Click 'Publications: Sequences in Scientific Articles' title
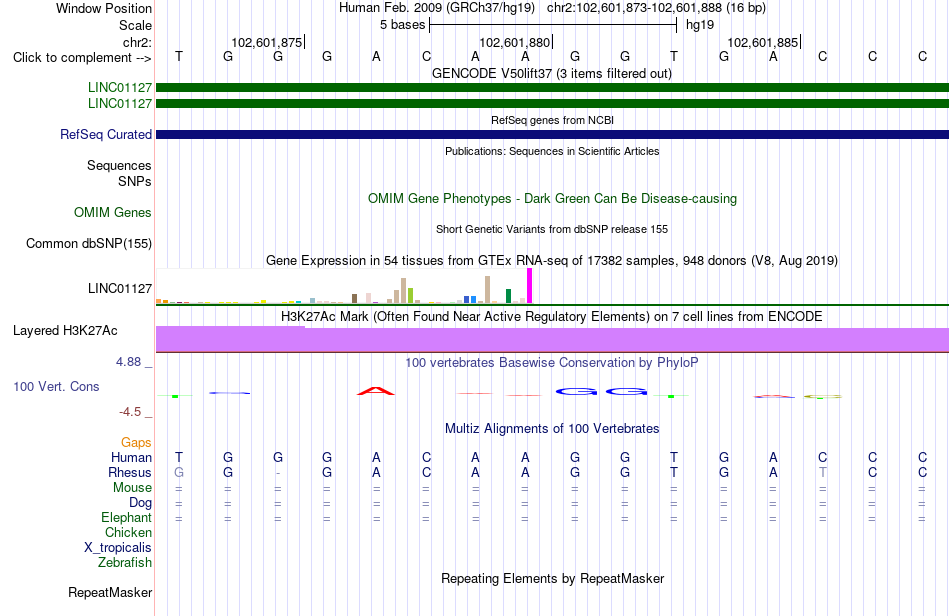The width and height of the screenshot is (950, 616). 552,151
